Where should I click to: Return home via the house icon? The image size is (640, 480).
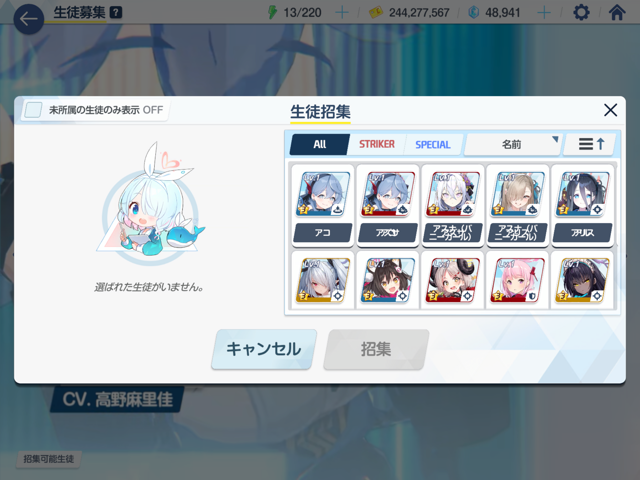[x=617, y=13]
